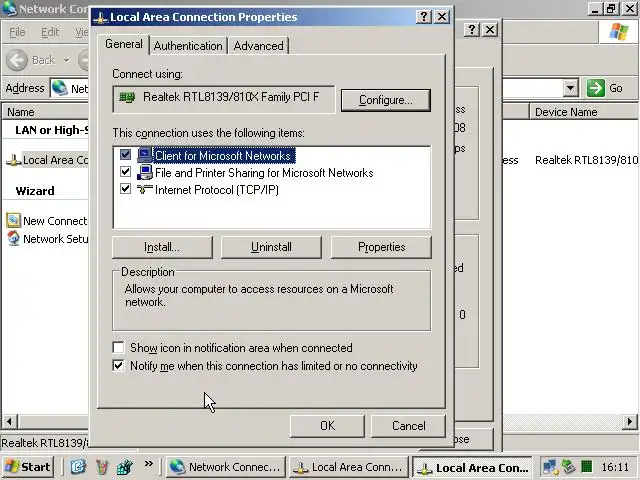Open the address bar dropdown arrow
This screenshot has width=640, height=480.
pyautogui.click(x=571, y=88)
